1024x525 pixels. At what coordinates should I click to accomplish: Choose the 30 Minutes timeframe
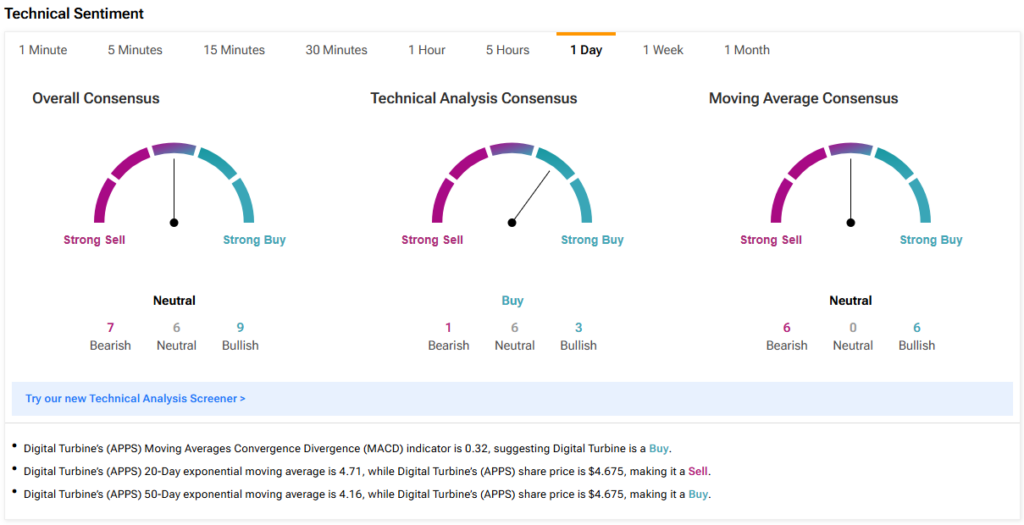click(336, 50)
